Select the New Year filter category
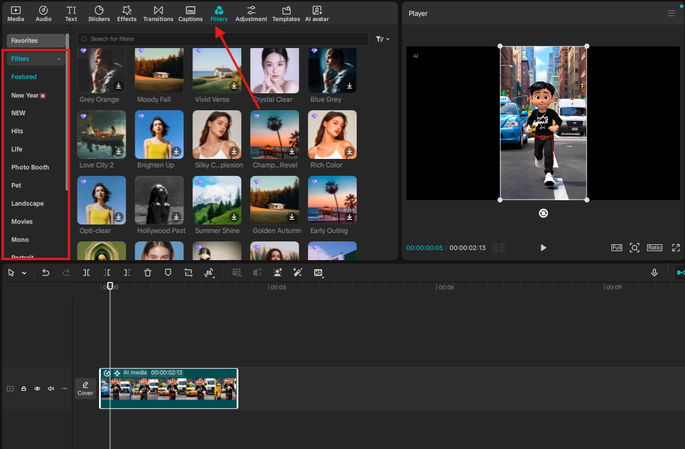The image size is (685, 449). click(28, 95)
